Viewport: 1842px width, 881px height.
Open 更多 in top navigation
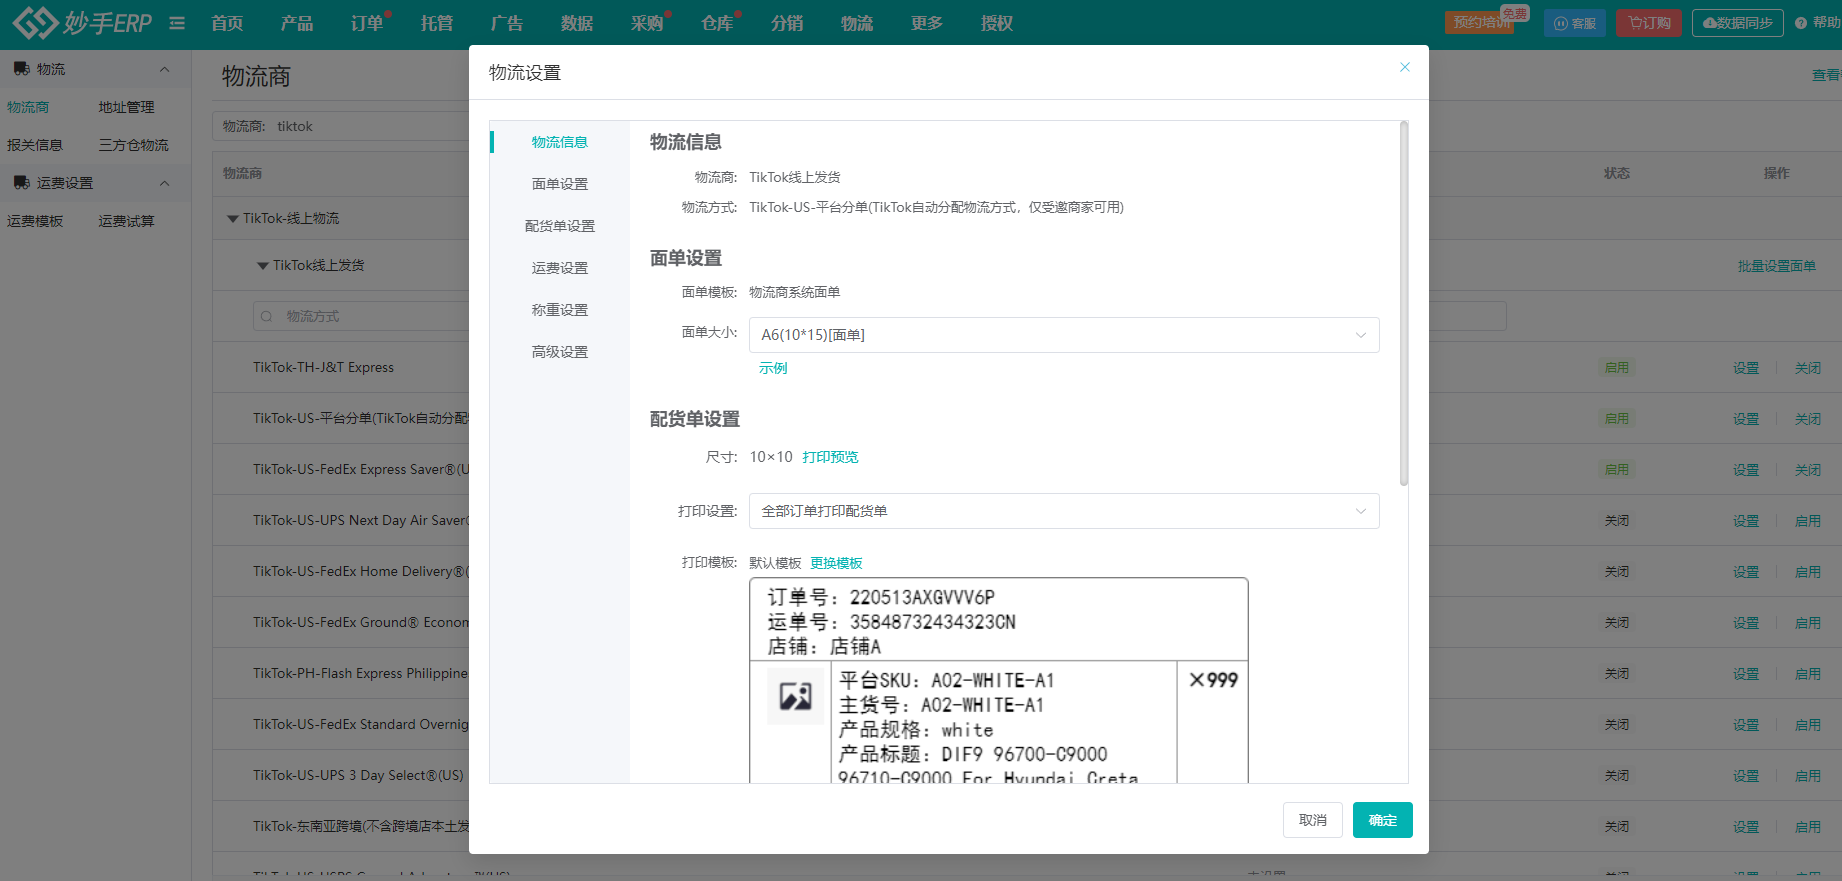pos(927,23)
